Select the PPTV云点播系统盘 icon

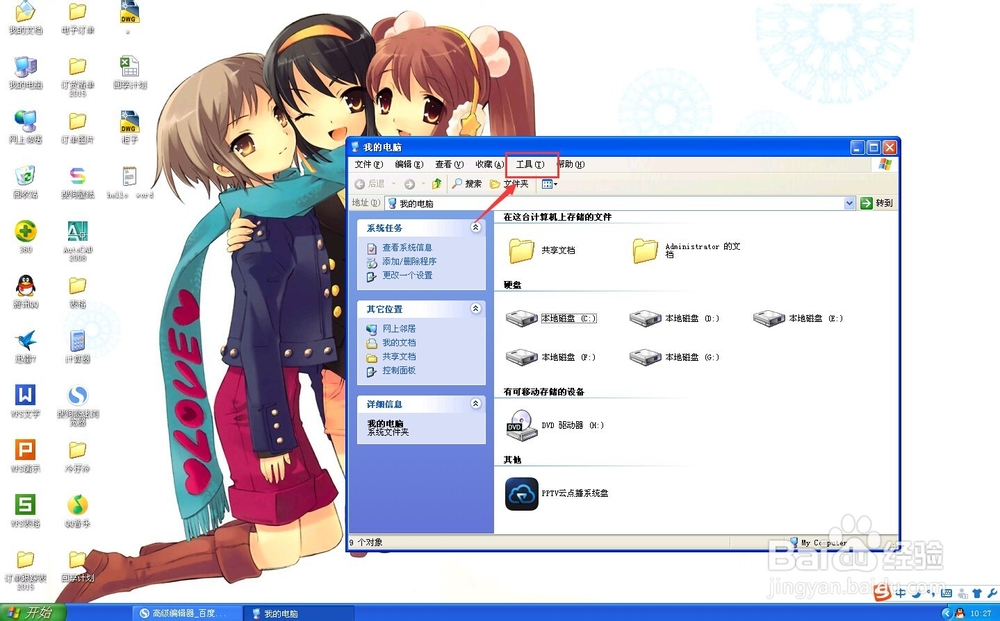[x=522, y=494]
